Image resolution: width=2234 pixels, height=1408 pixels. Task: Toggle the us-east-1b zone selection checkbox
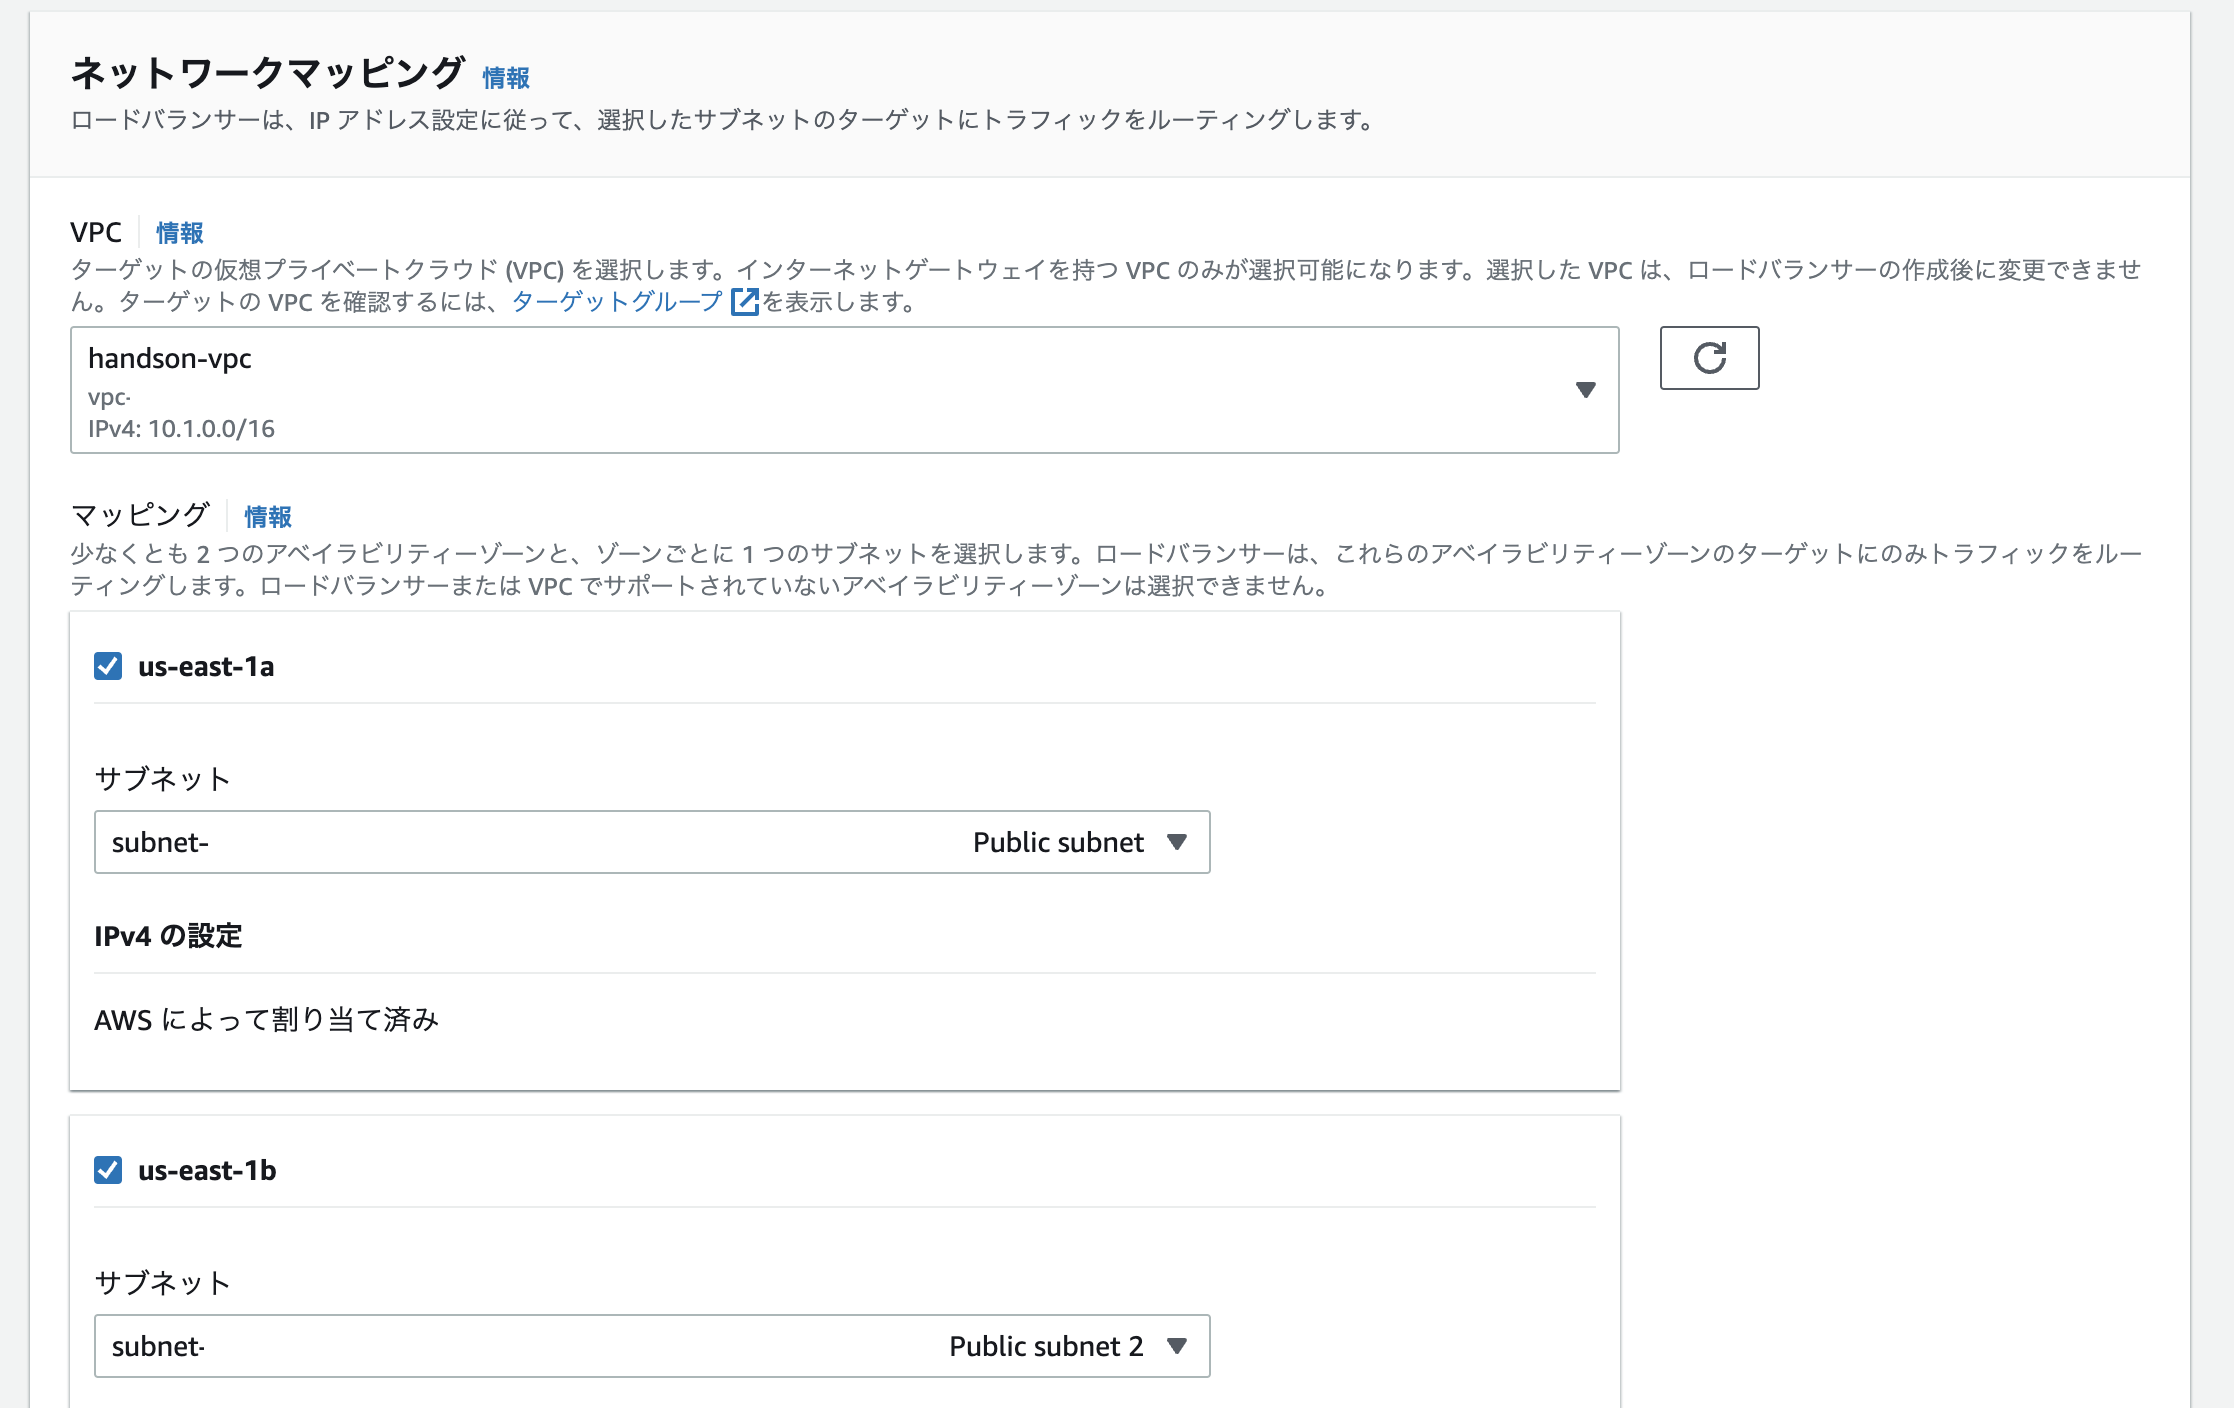[x=106, y=1170]
